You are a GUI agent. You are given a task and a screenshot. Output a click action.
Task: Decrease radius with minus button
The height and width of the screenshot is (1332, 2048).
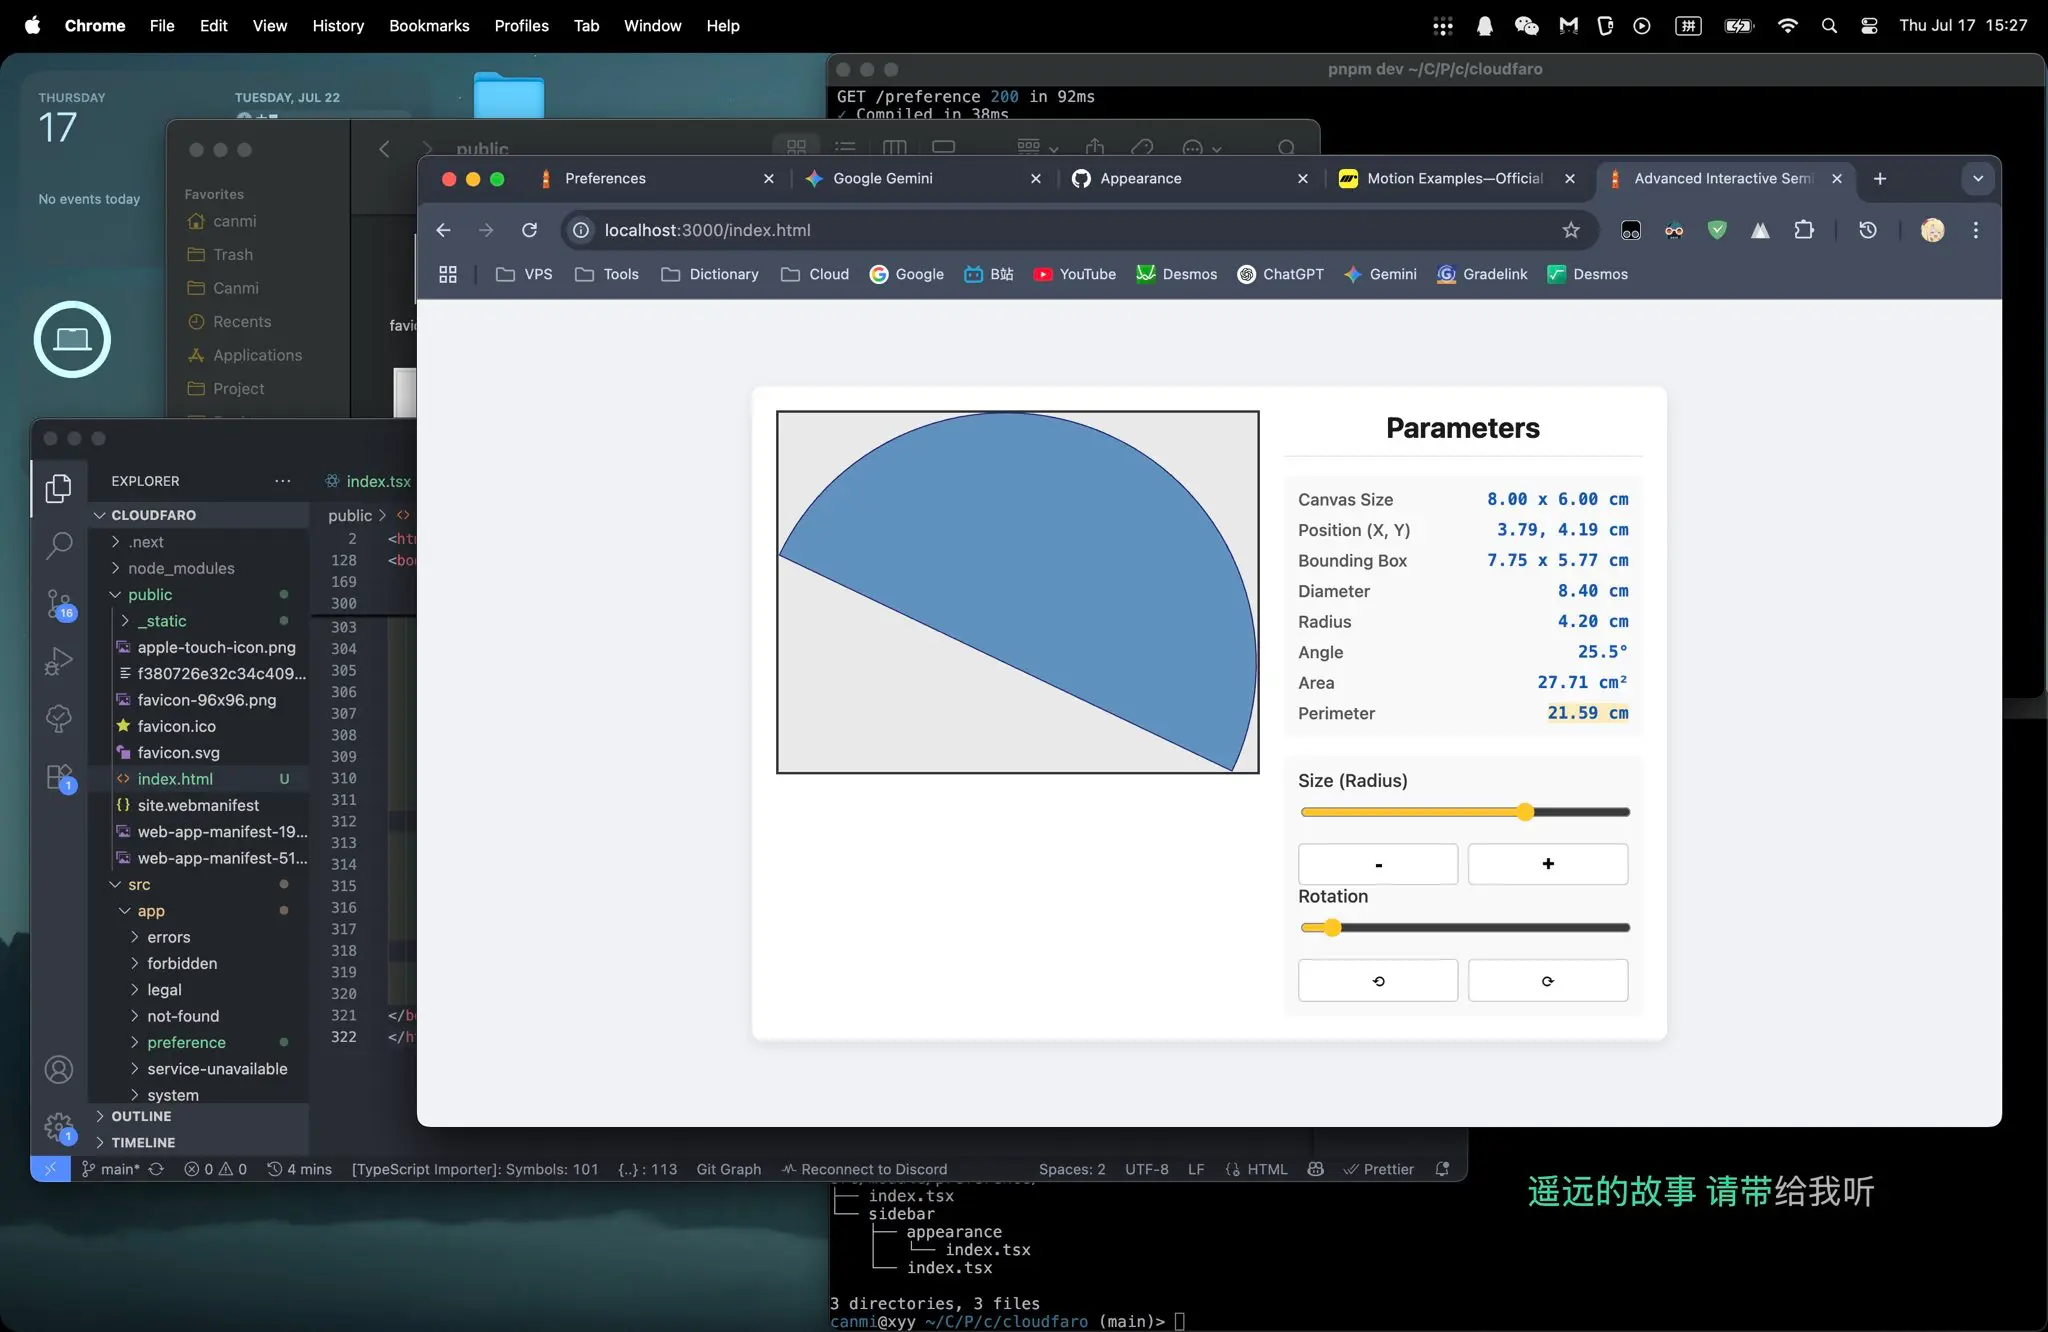coord(1378,864)
